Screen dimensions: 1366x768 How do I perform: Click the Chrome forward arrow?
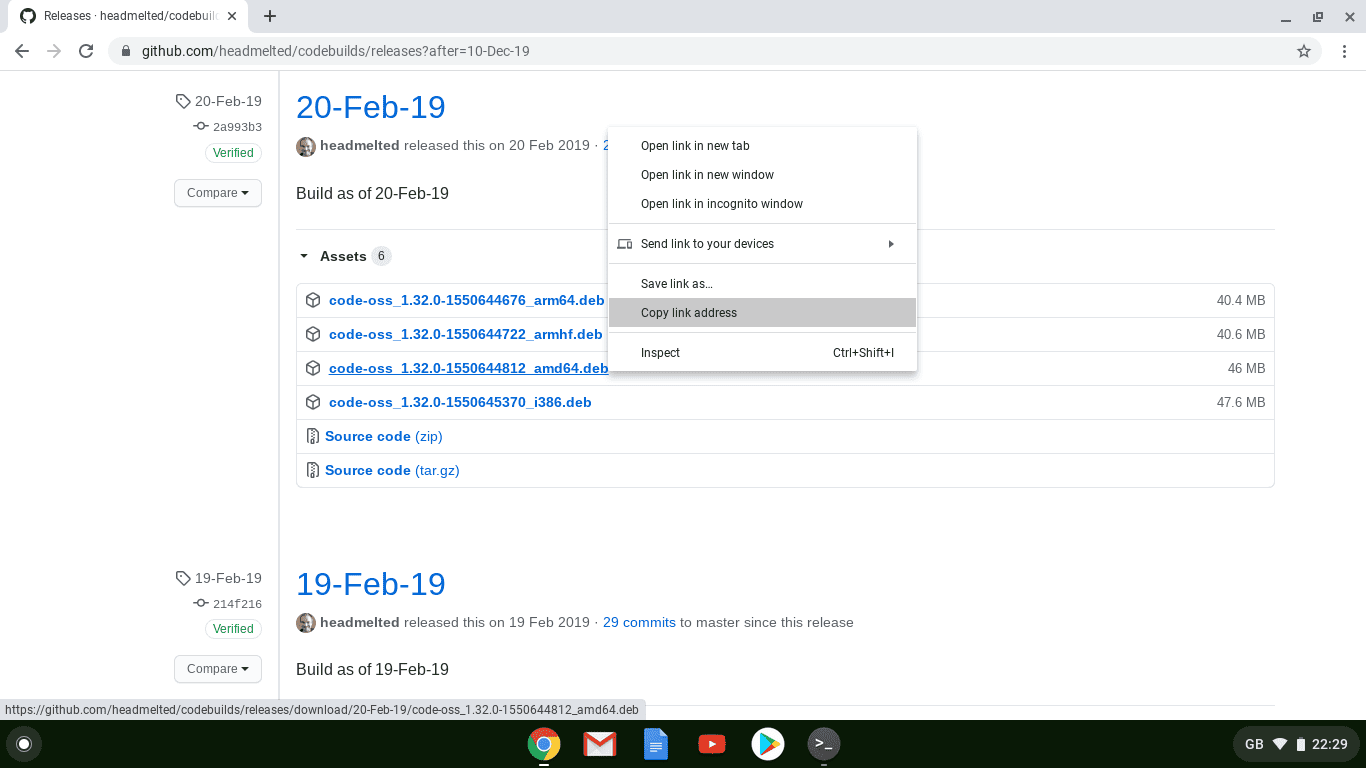coord(54,51)
